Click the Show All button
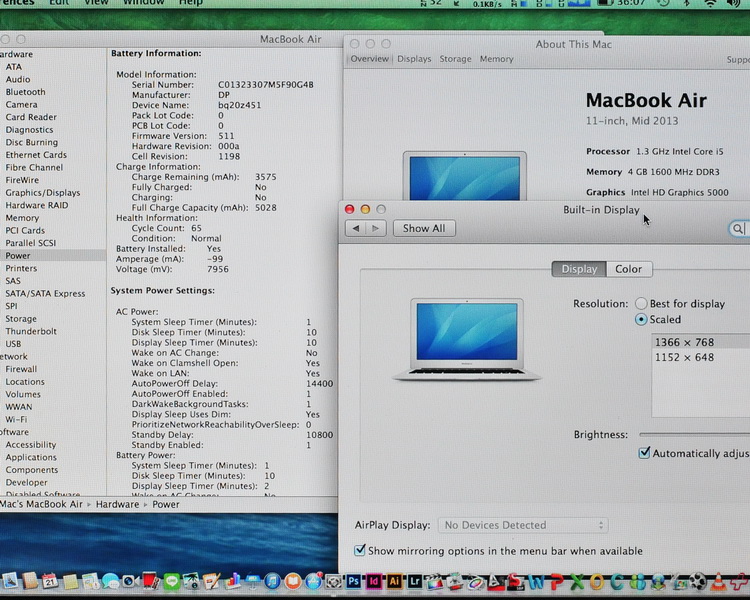Screen dimensions: 750x600 (x=424, y=228)
